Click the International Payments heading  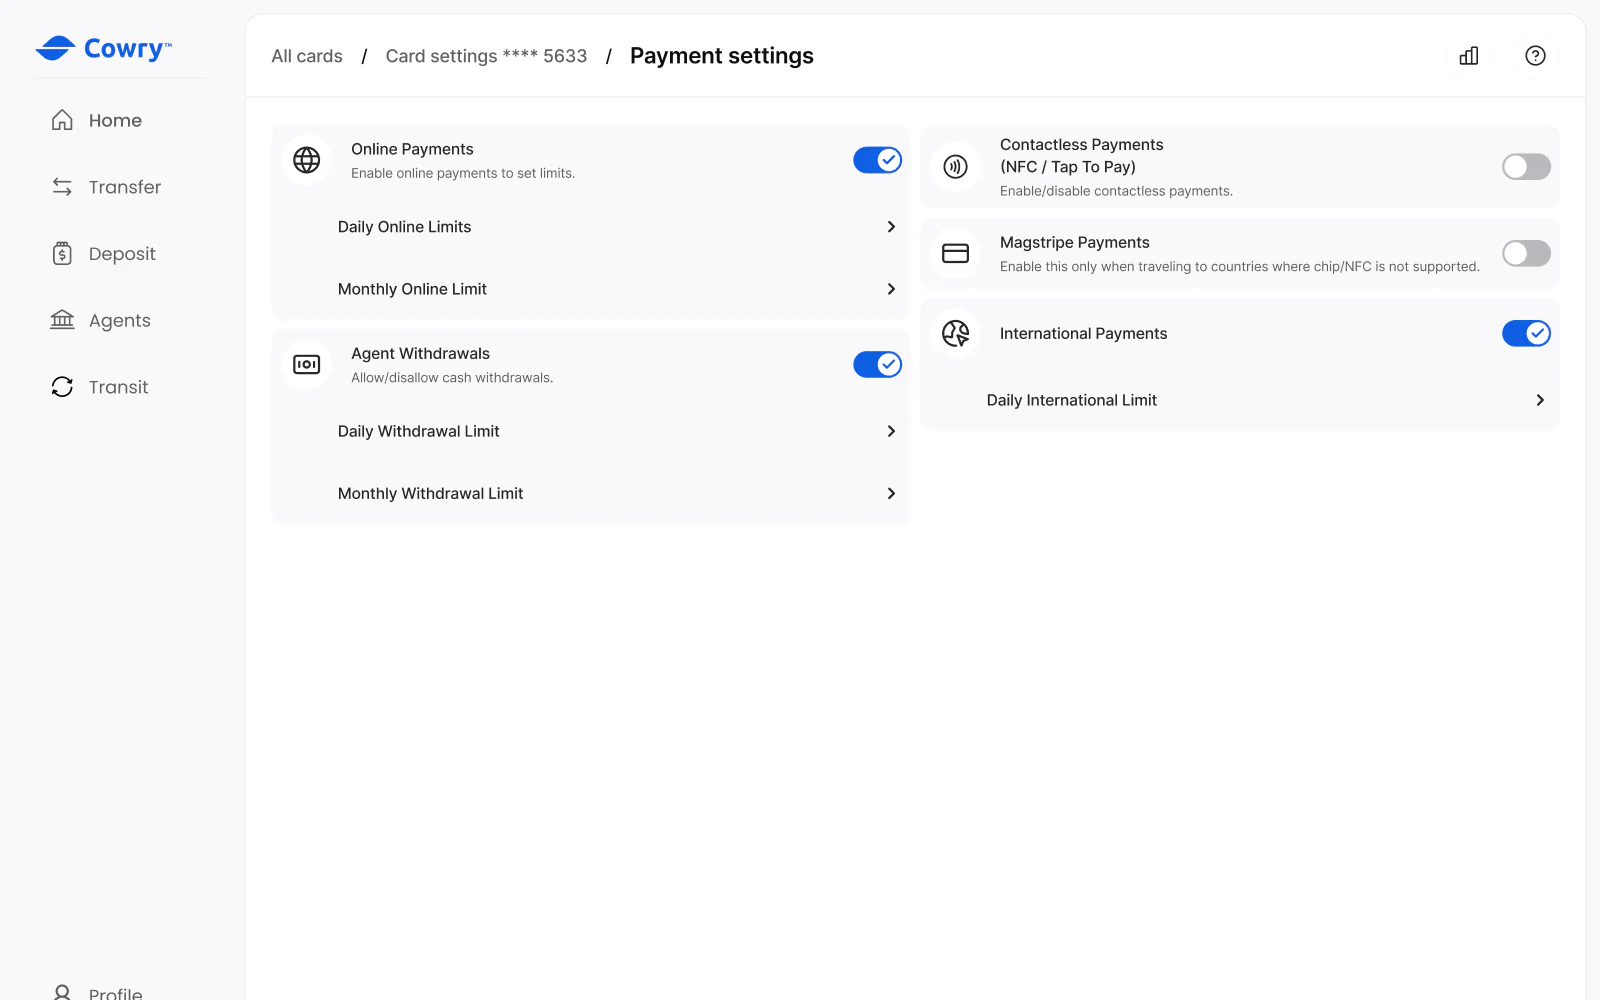[x=1083, y=333]
